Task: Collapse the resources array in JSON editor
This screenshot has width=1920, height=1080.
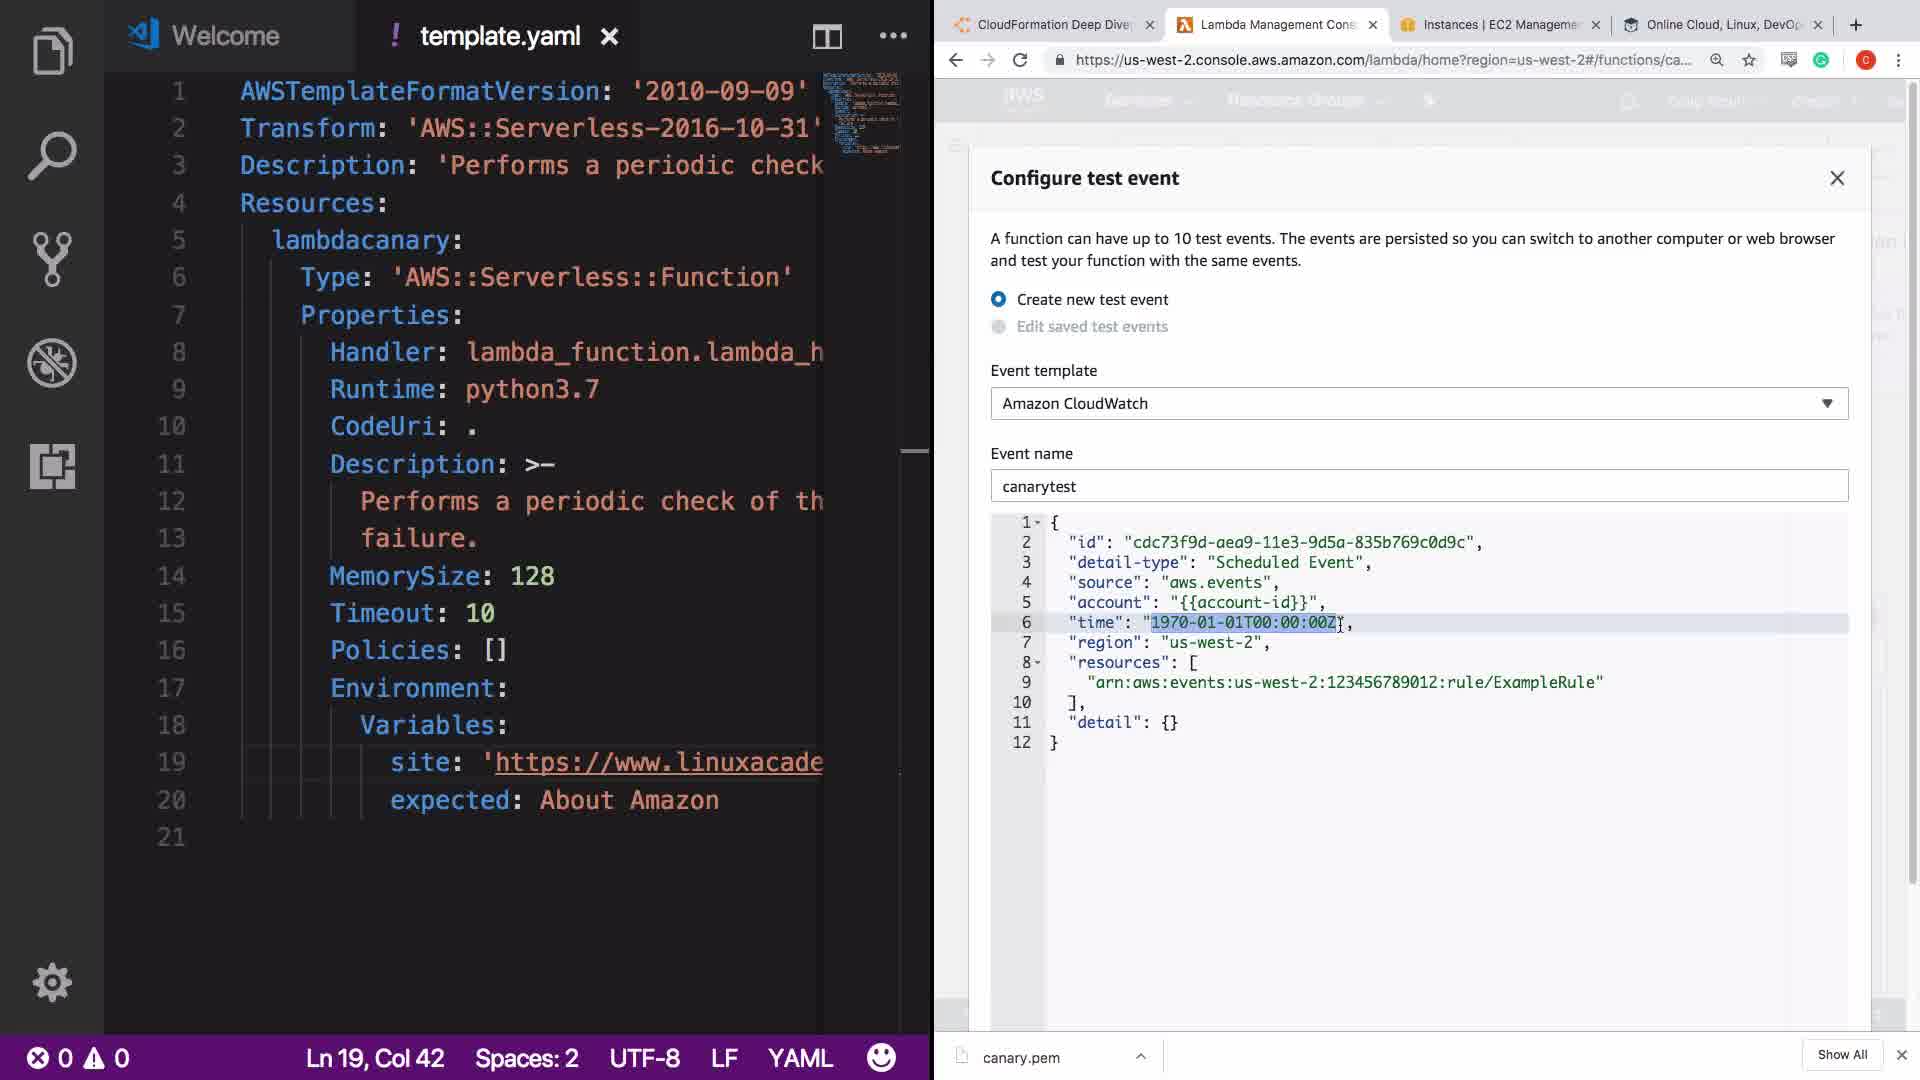Action: pos(1038,663)
